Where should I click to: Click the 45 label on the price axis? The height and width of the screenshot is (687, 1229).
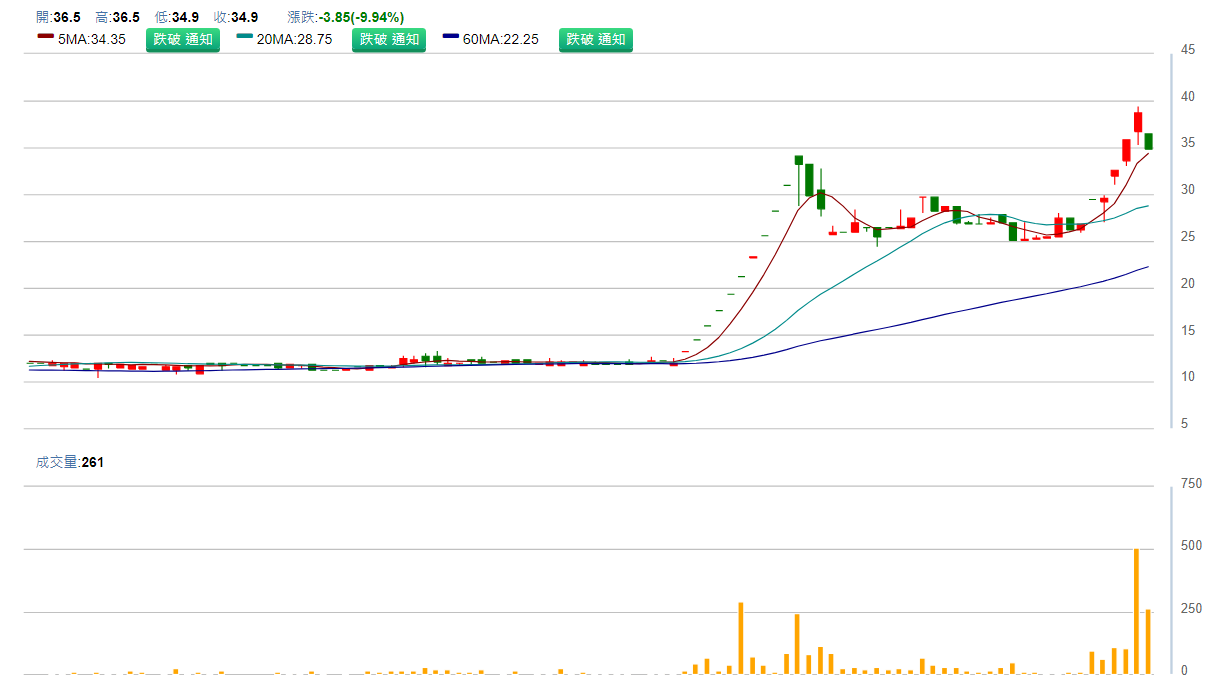tap(1188, 50)
